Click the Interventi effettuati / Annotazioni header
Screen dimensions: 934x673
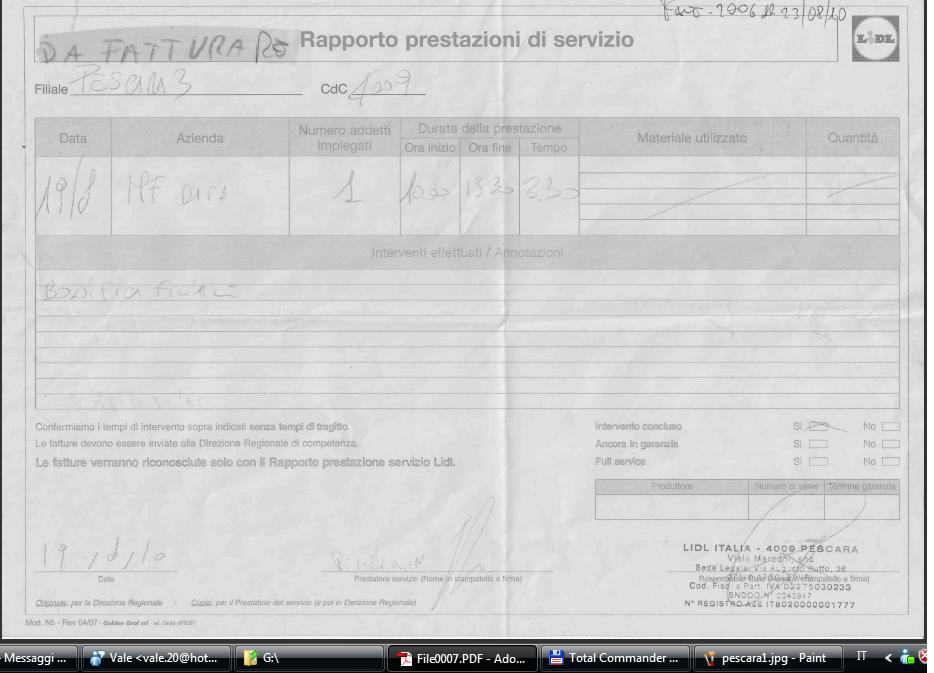pos(467,253)
